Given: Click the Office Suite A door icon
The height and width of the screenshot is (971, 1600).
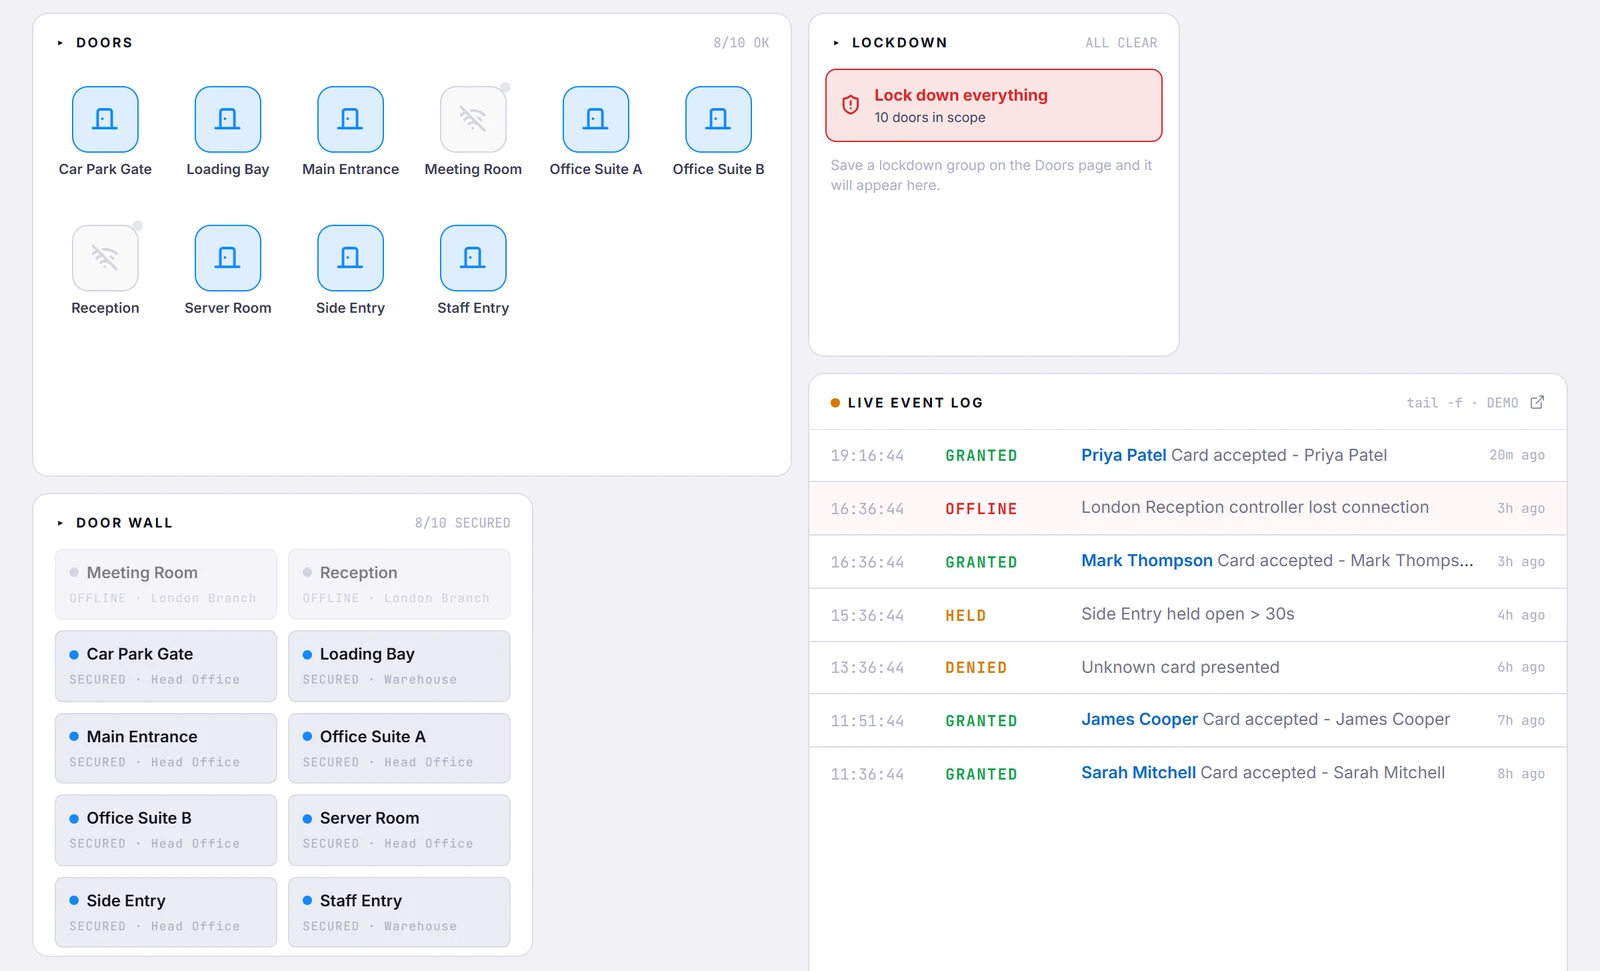Looking at the screenshot, I should (596, 119).
